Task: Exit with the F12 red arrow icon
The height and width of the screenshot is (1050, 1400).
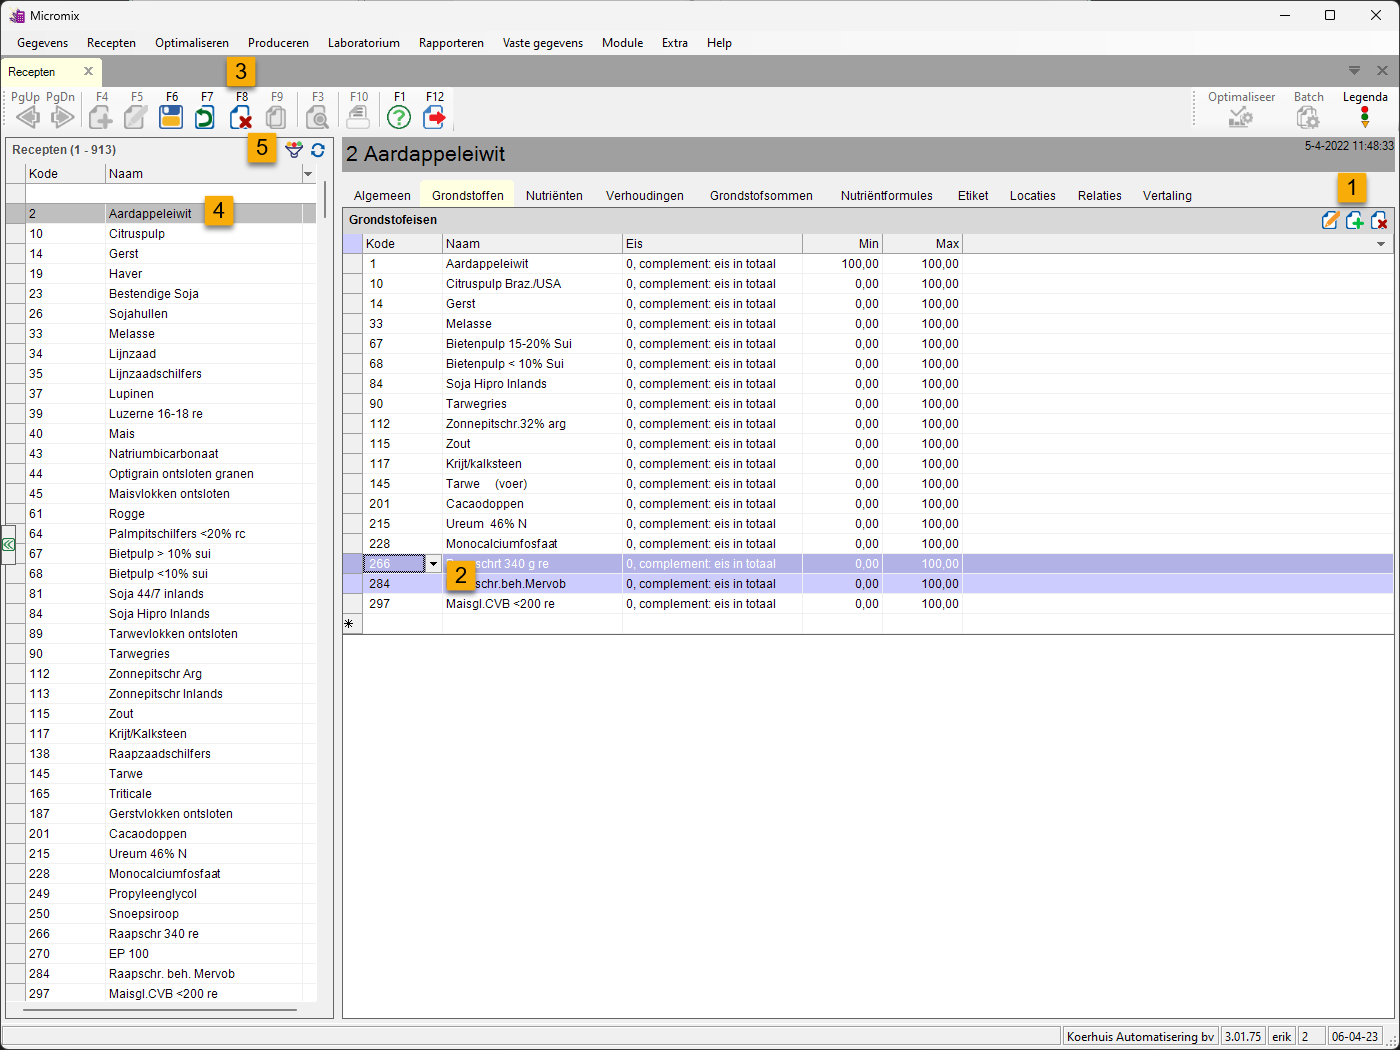Action: tap(434, 117)
